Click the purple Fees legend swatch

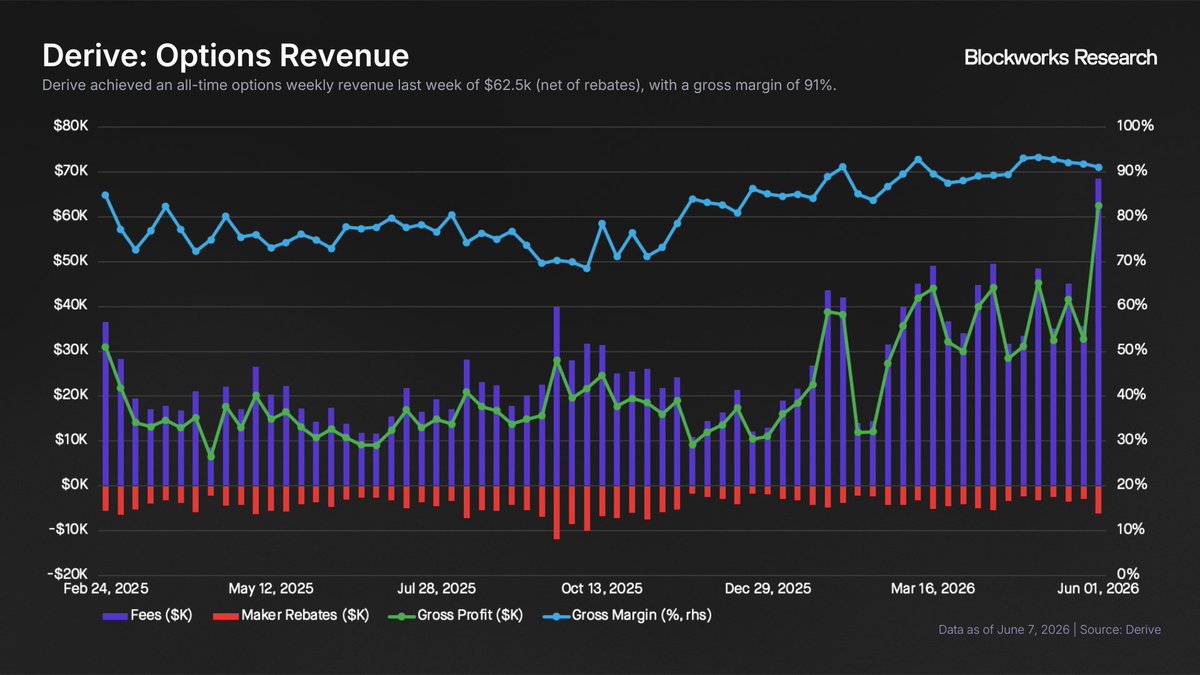pos(116,616)
